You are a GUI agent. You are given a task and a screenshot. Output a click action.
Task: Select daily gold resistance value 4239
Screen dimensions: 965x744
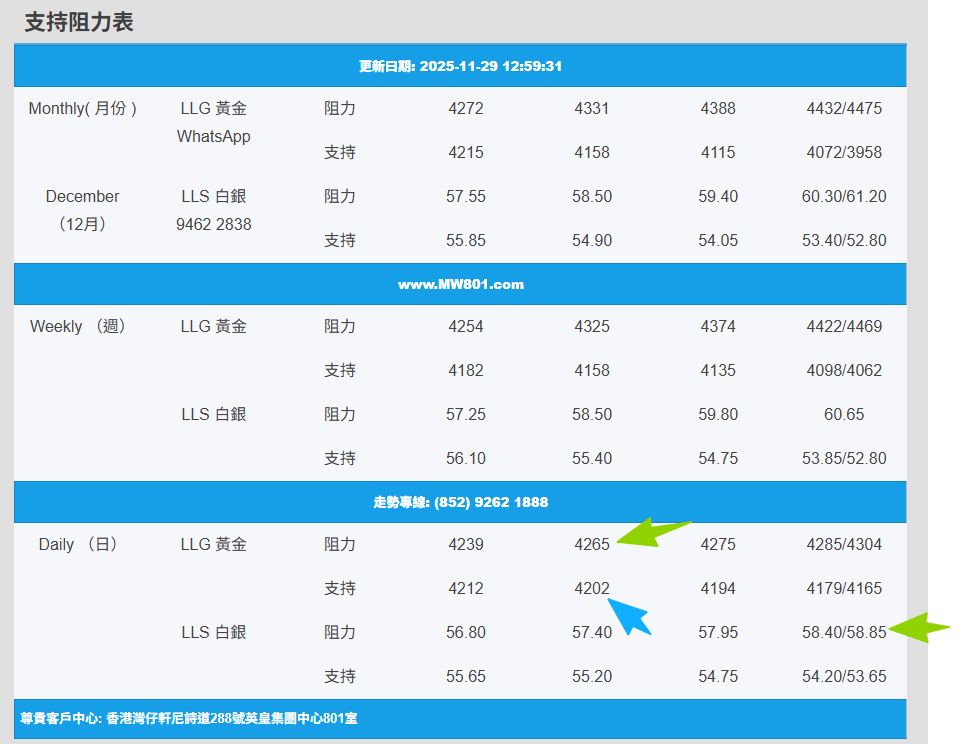tap(465, 544)
